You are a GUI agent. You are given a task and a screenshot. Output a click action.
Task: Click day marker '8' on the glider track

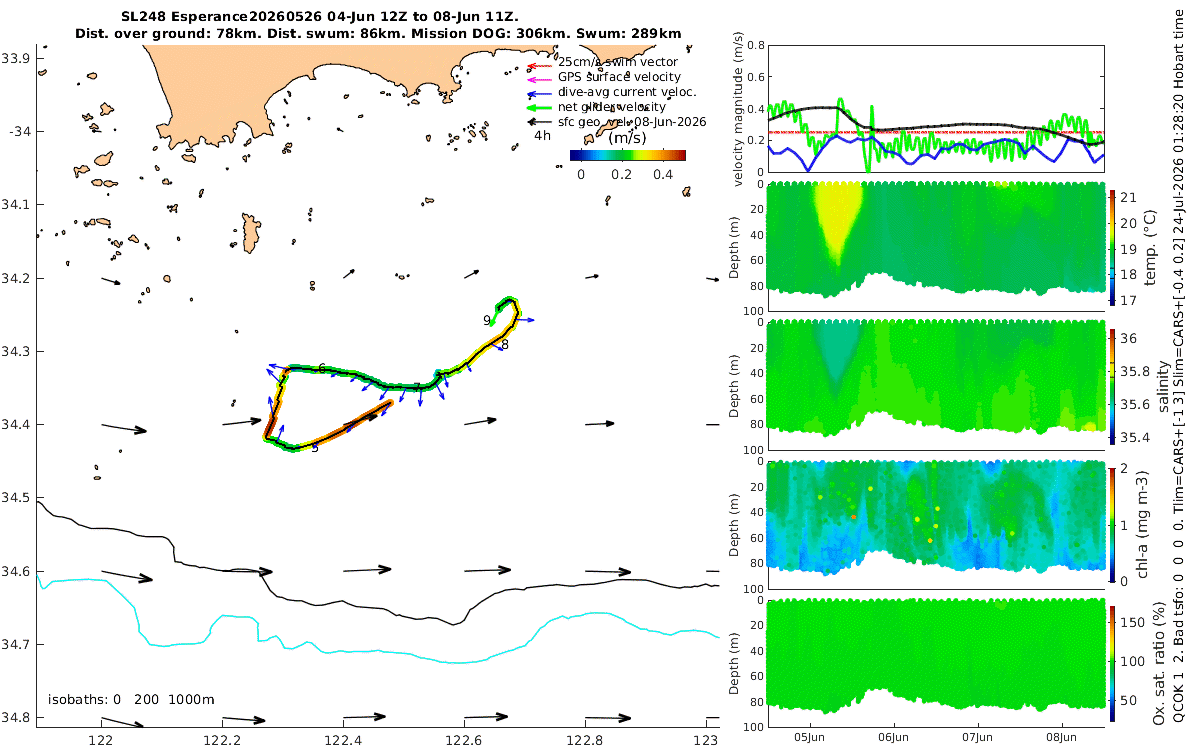click(x=505, y=344)
